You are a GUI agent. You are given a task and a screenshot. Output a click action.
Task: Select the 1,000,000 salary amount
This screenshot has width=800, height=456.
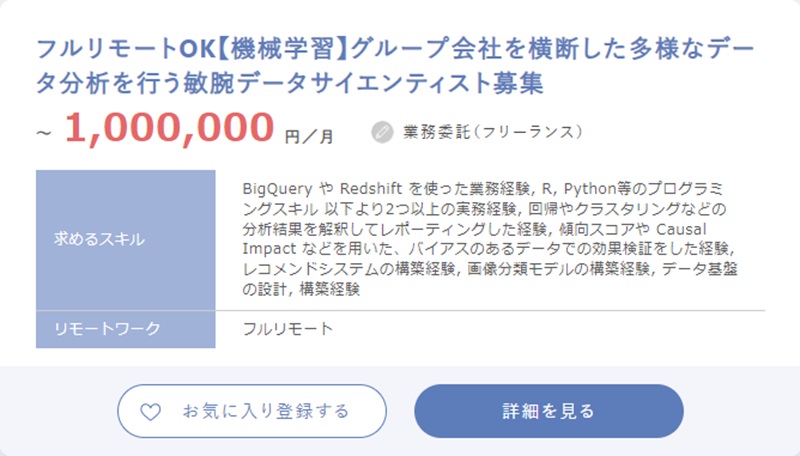coord(169,127)
